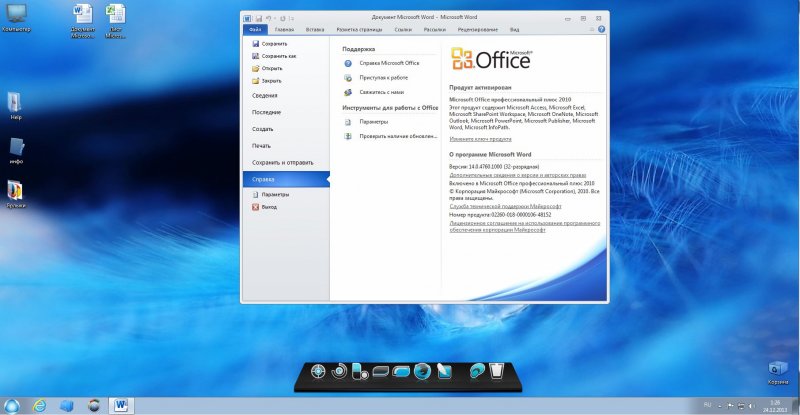Open Дополнительные сведения о версии link
The image size is (800, 415).
(x=517, y=175)
